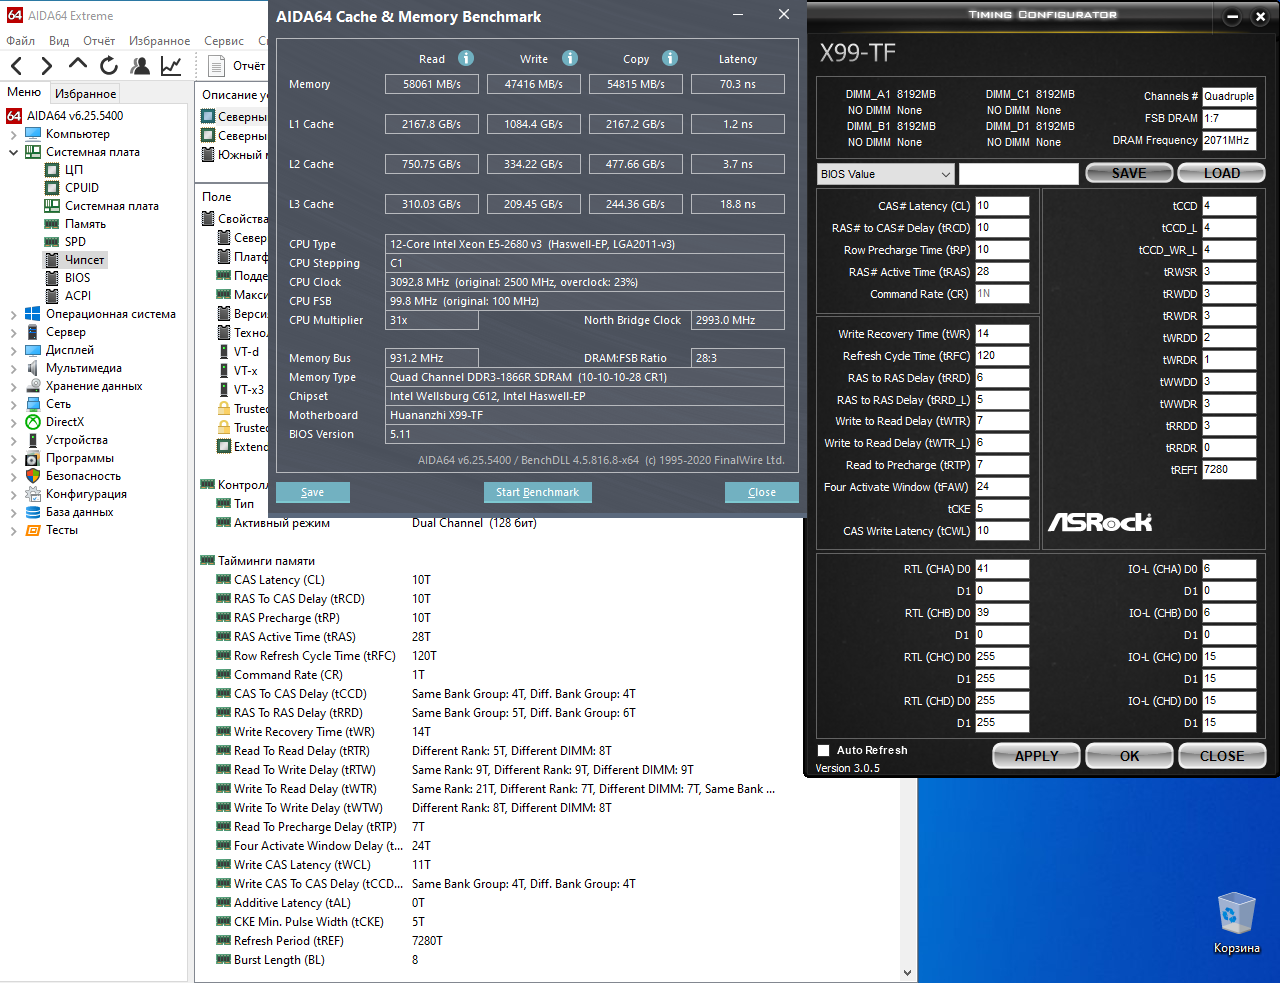Open the Избранное menu

click(159, 41)
